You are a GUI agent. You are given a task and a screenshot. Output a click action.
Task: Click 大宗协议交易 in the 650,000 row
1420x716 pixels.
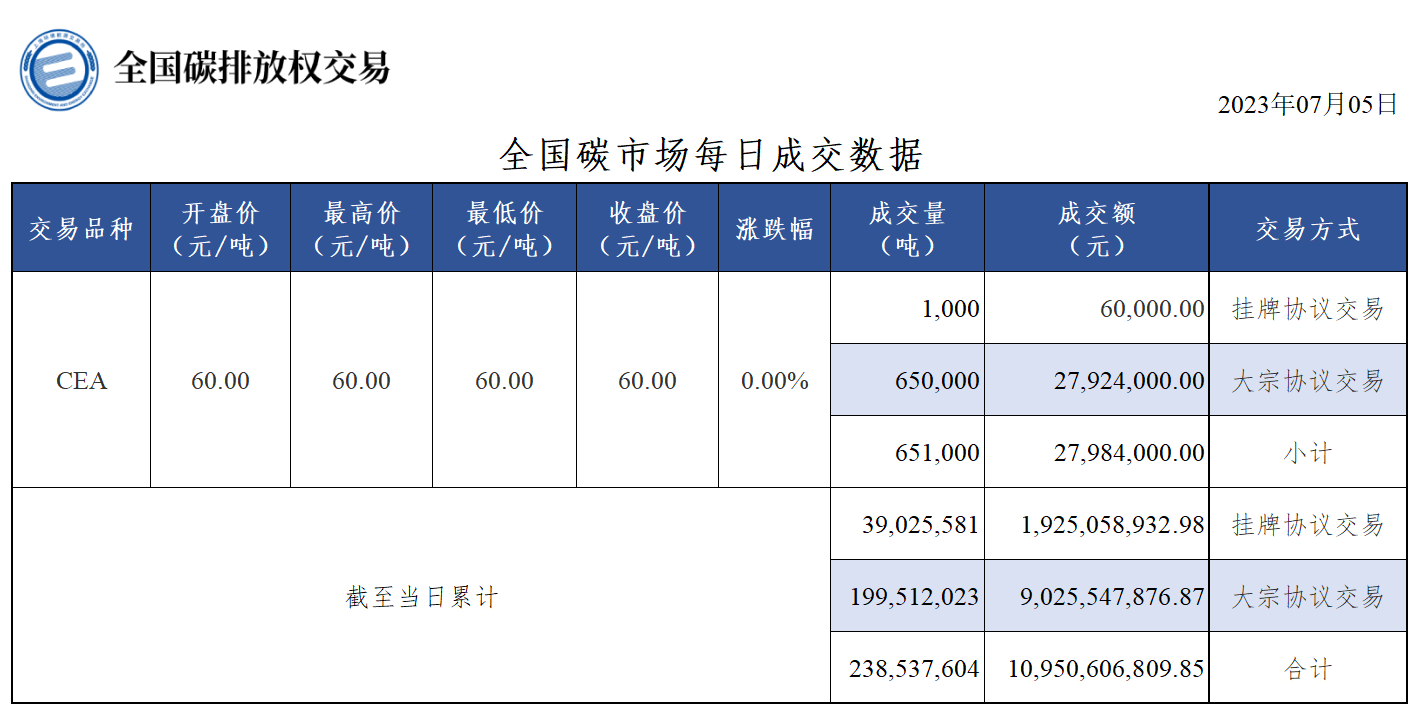1308,381
